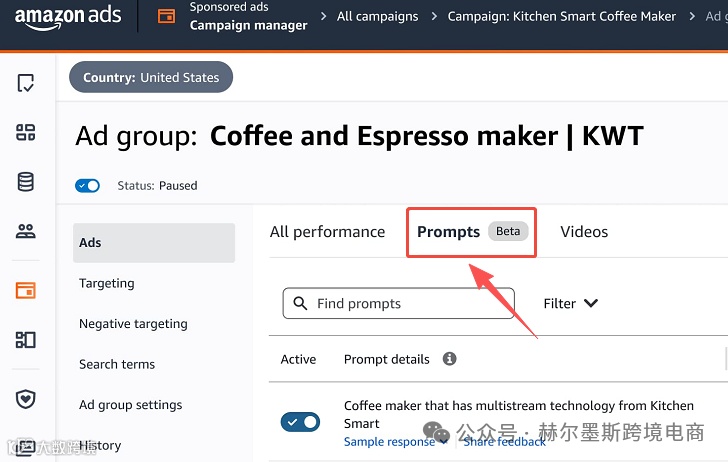The width and height of the screenshot is (728, 462).
Task: Switch to the All performance tab
Action: pyautogui.click(x=327, y=232)
